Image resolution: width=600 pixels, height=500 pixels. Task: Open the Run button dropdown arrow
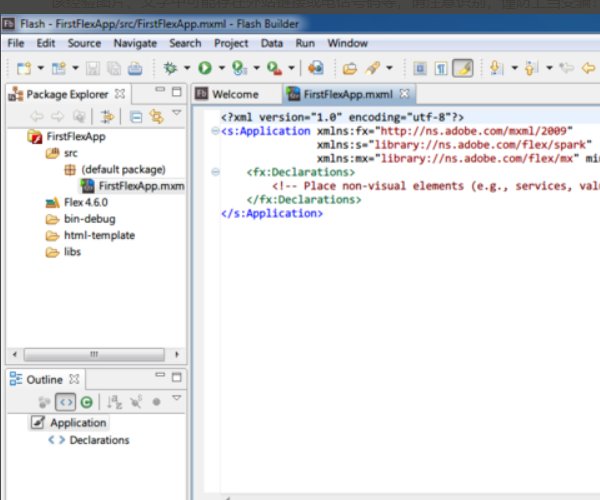pos(220,68)
